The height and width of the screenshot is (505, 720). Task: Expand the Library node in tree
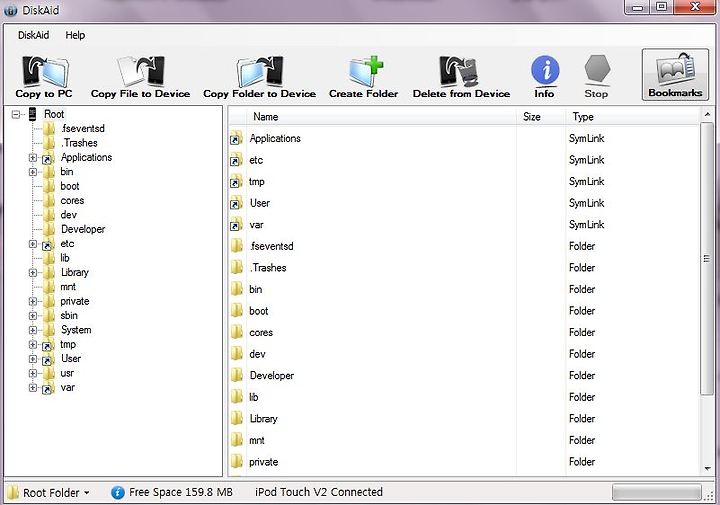(33, 272)
